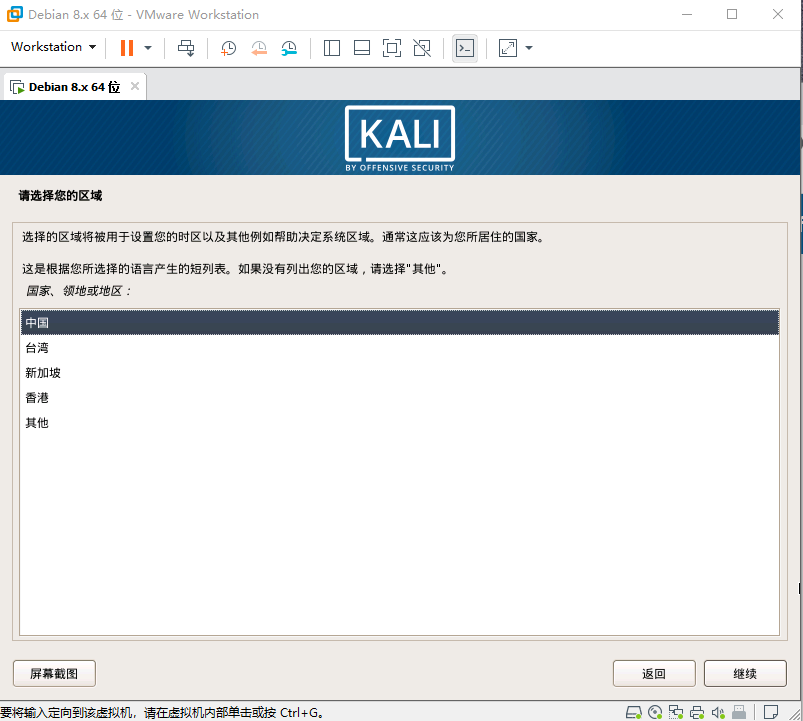The height and width of the screenshot is (721, 803).
Task: Choose 新加坡 from the list
Action: [x=399, y=373]
